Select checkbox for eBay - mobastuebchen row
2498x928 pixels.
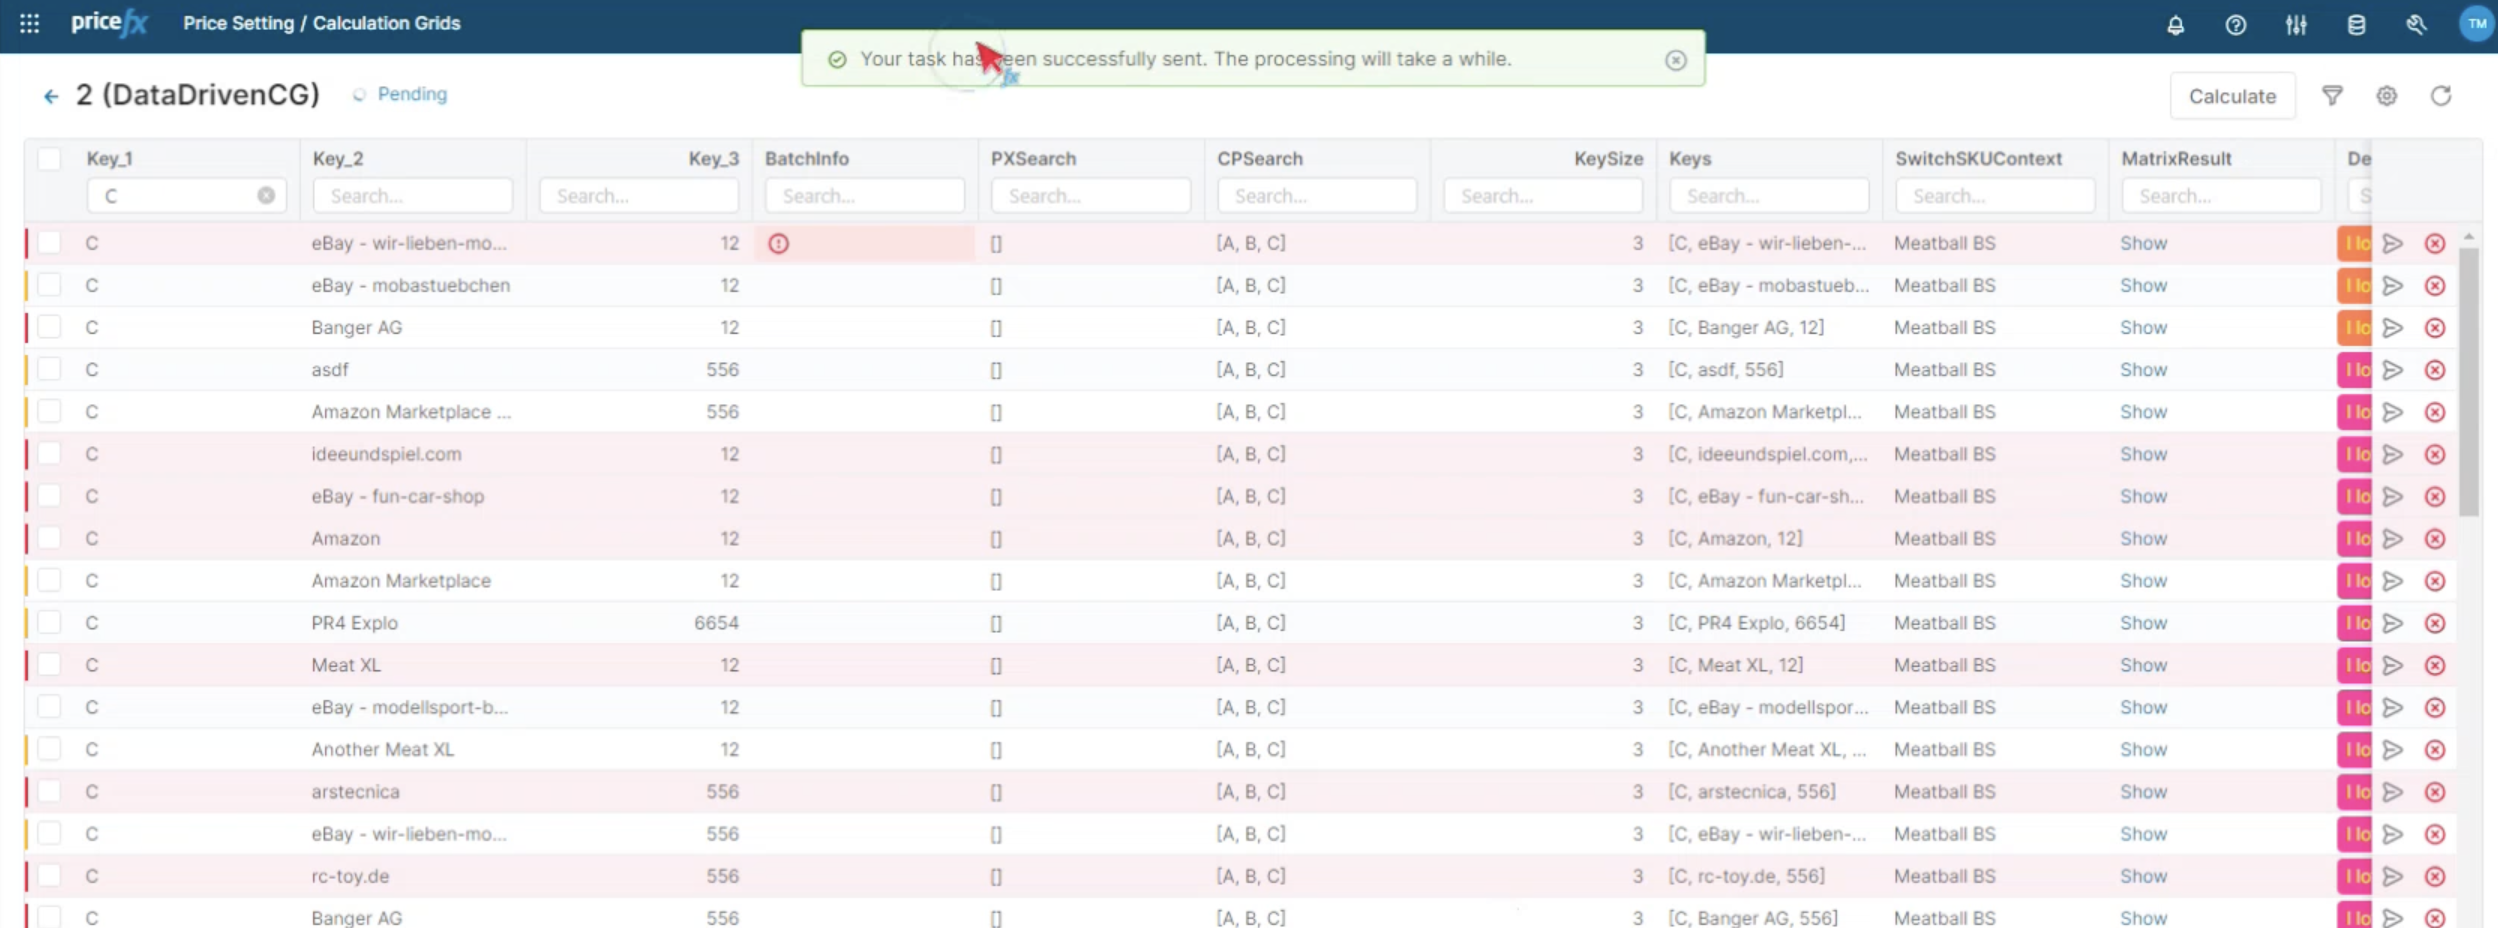(49, 285)
